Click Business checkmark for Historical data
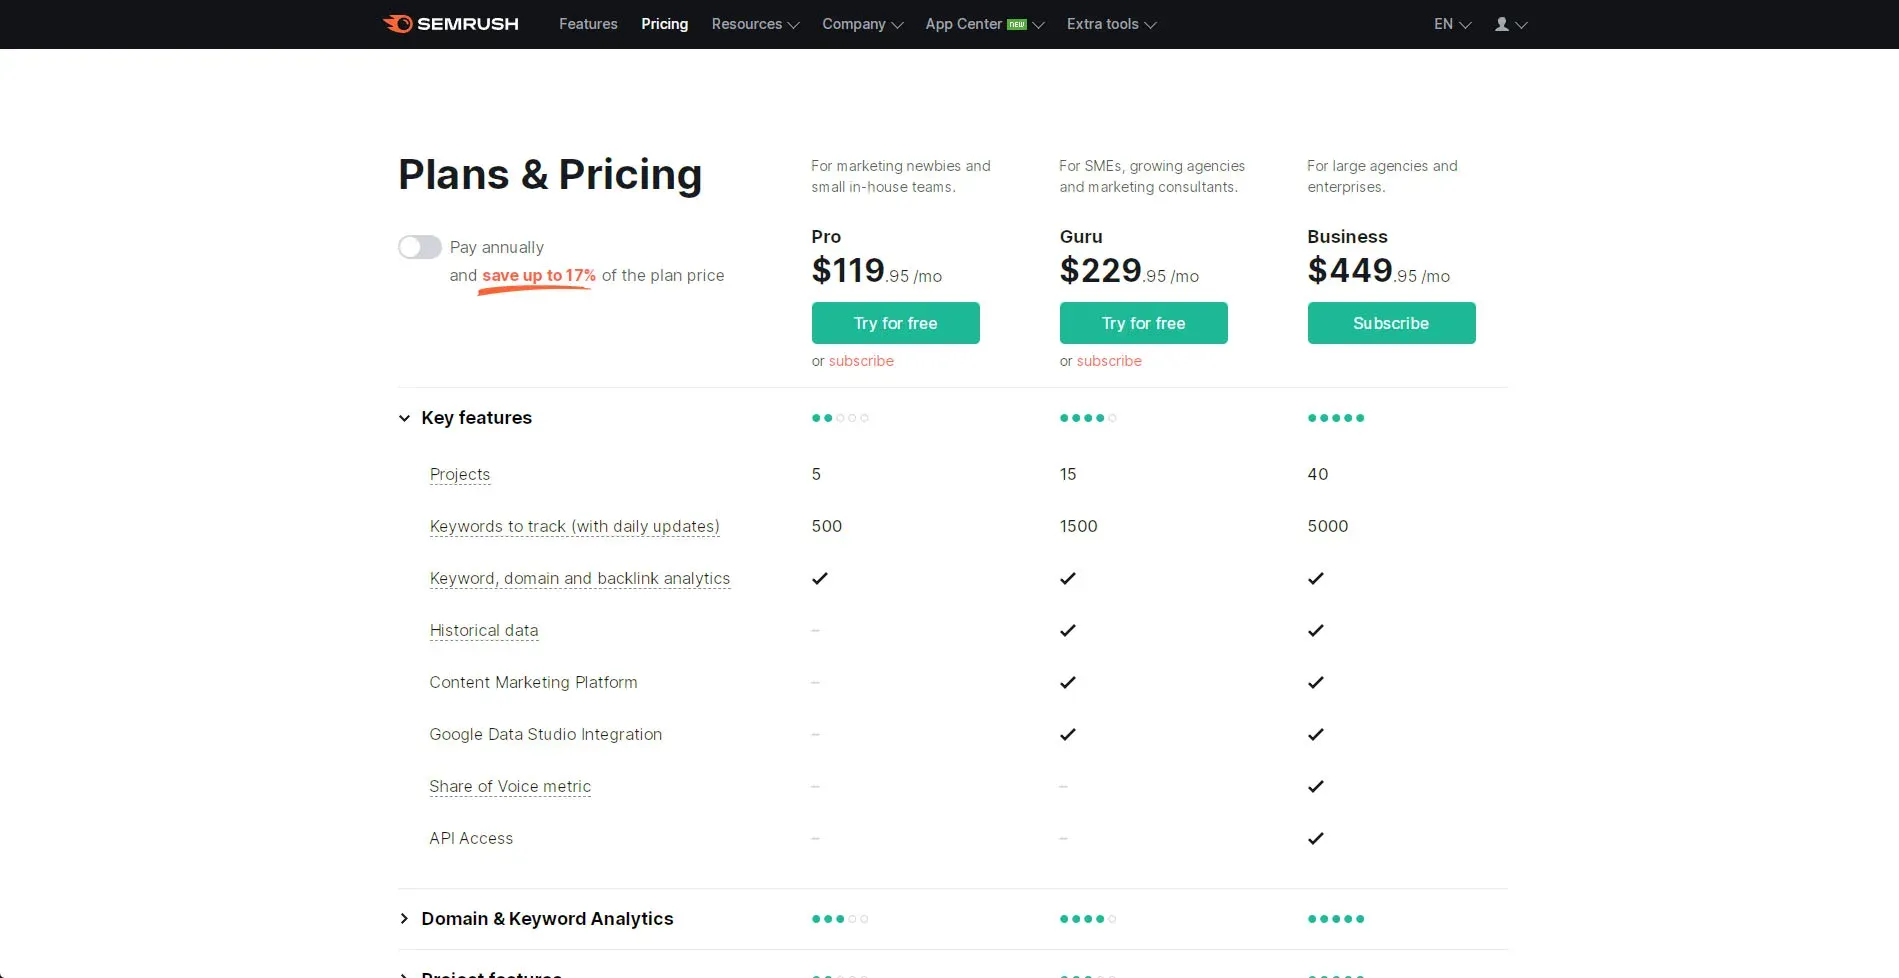The width and height of the screenshot is (1899, 978). tap(1316, 630)
